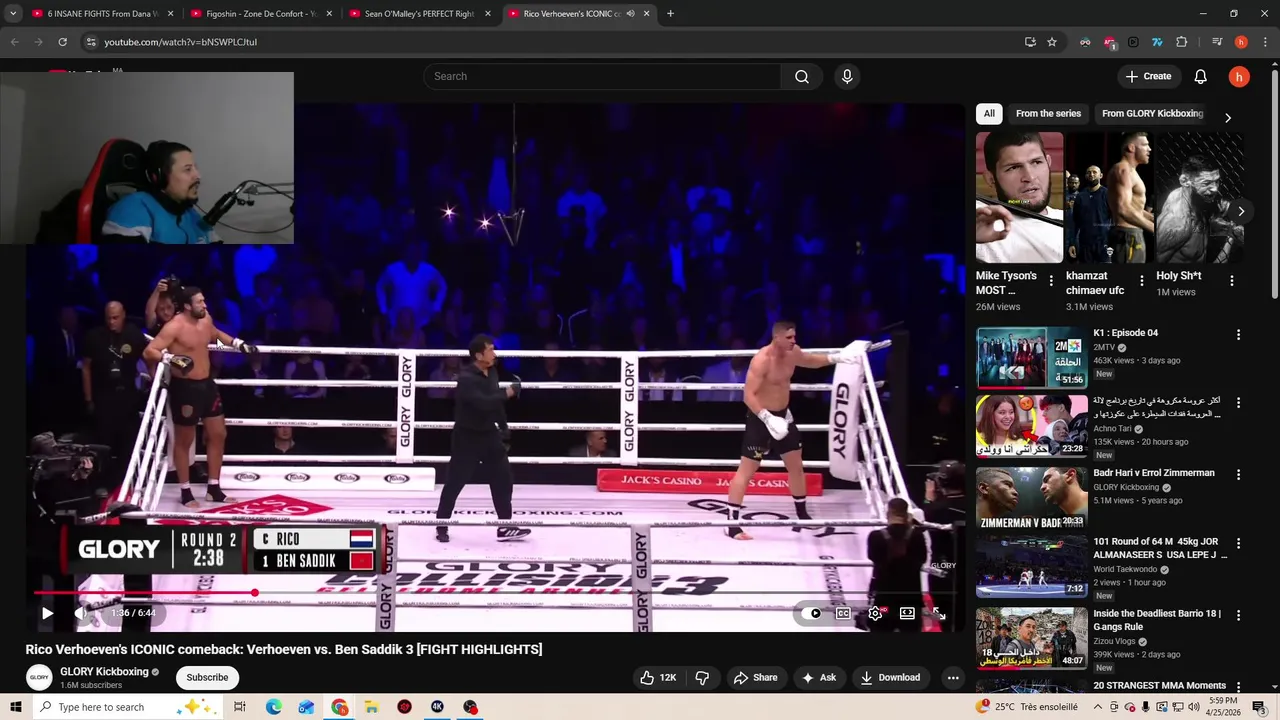Select the All filter chip

989,113
